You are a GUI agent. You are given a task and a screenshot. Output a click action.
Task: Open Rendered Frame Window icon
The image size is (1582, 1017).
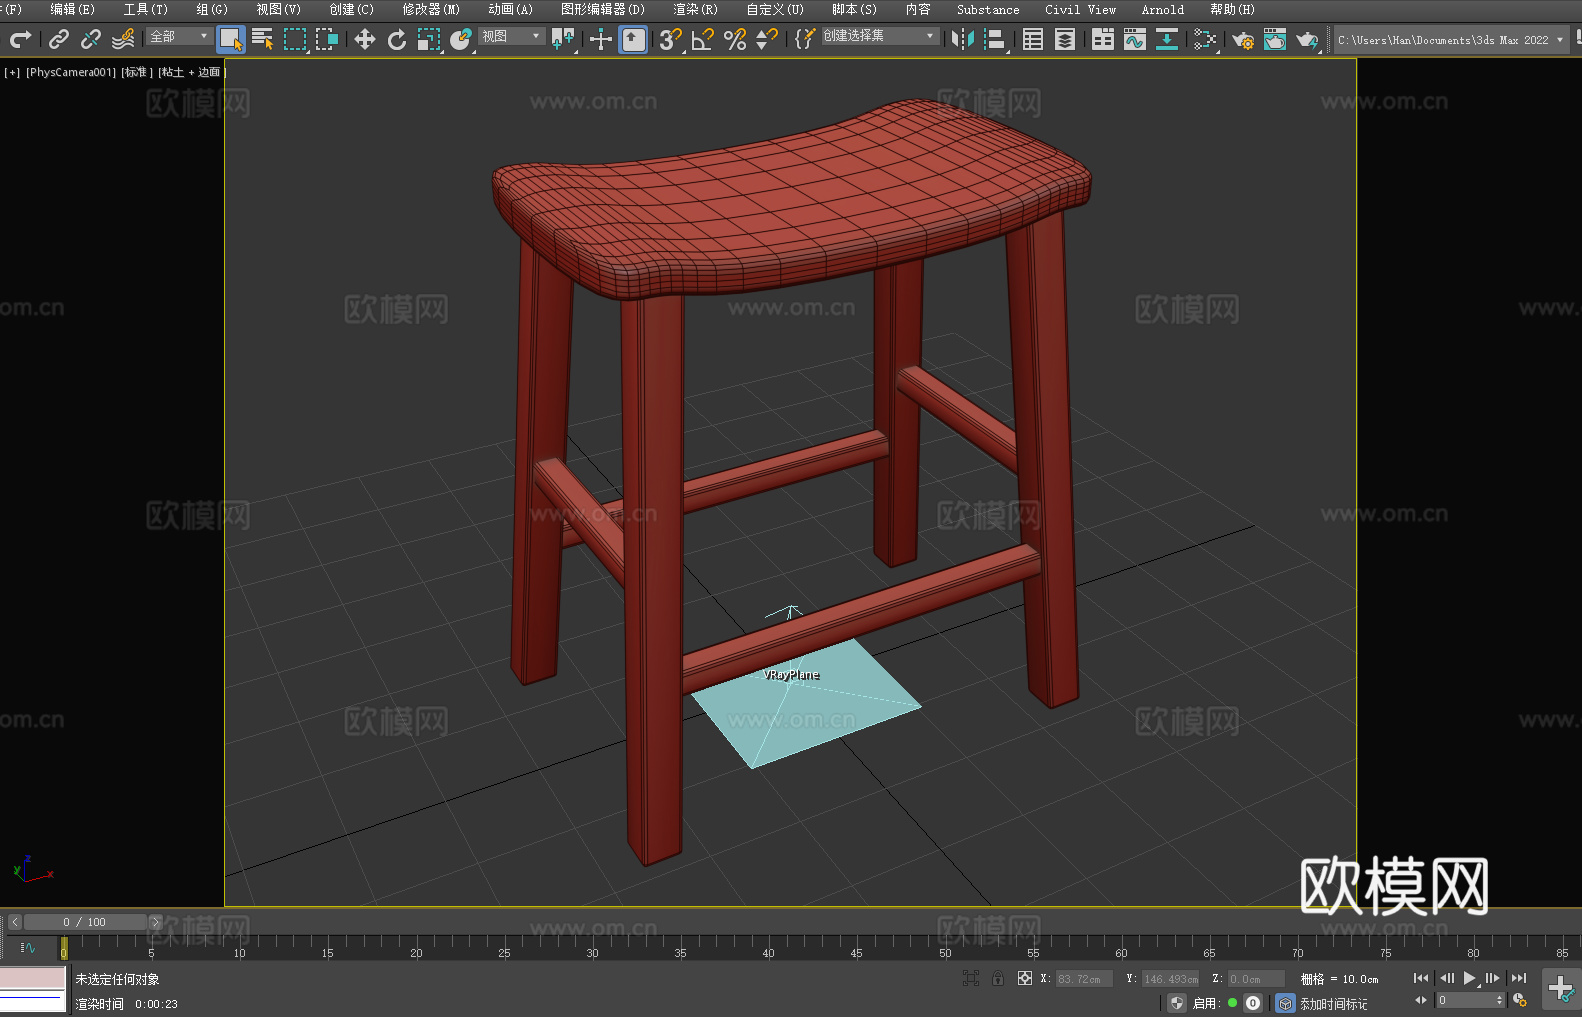(1275, 39)
